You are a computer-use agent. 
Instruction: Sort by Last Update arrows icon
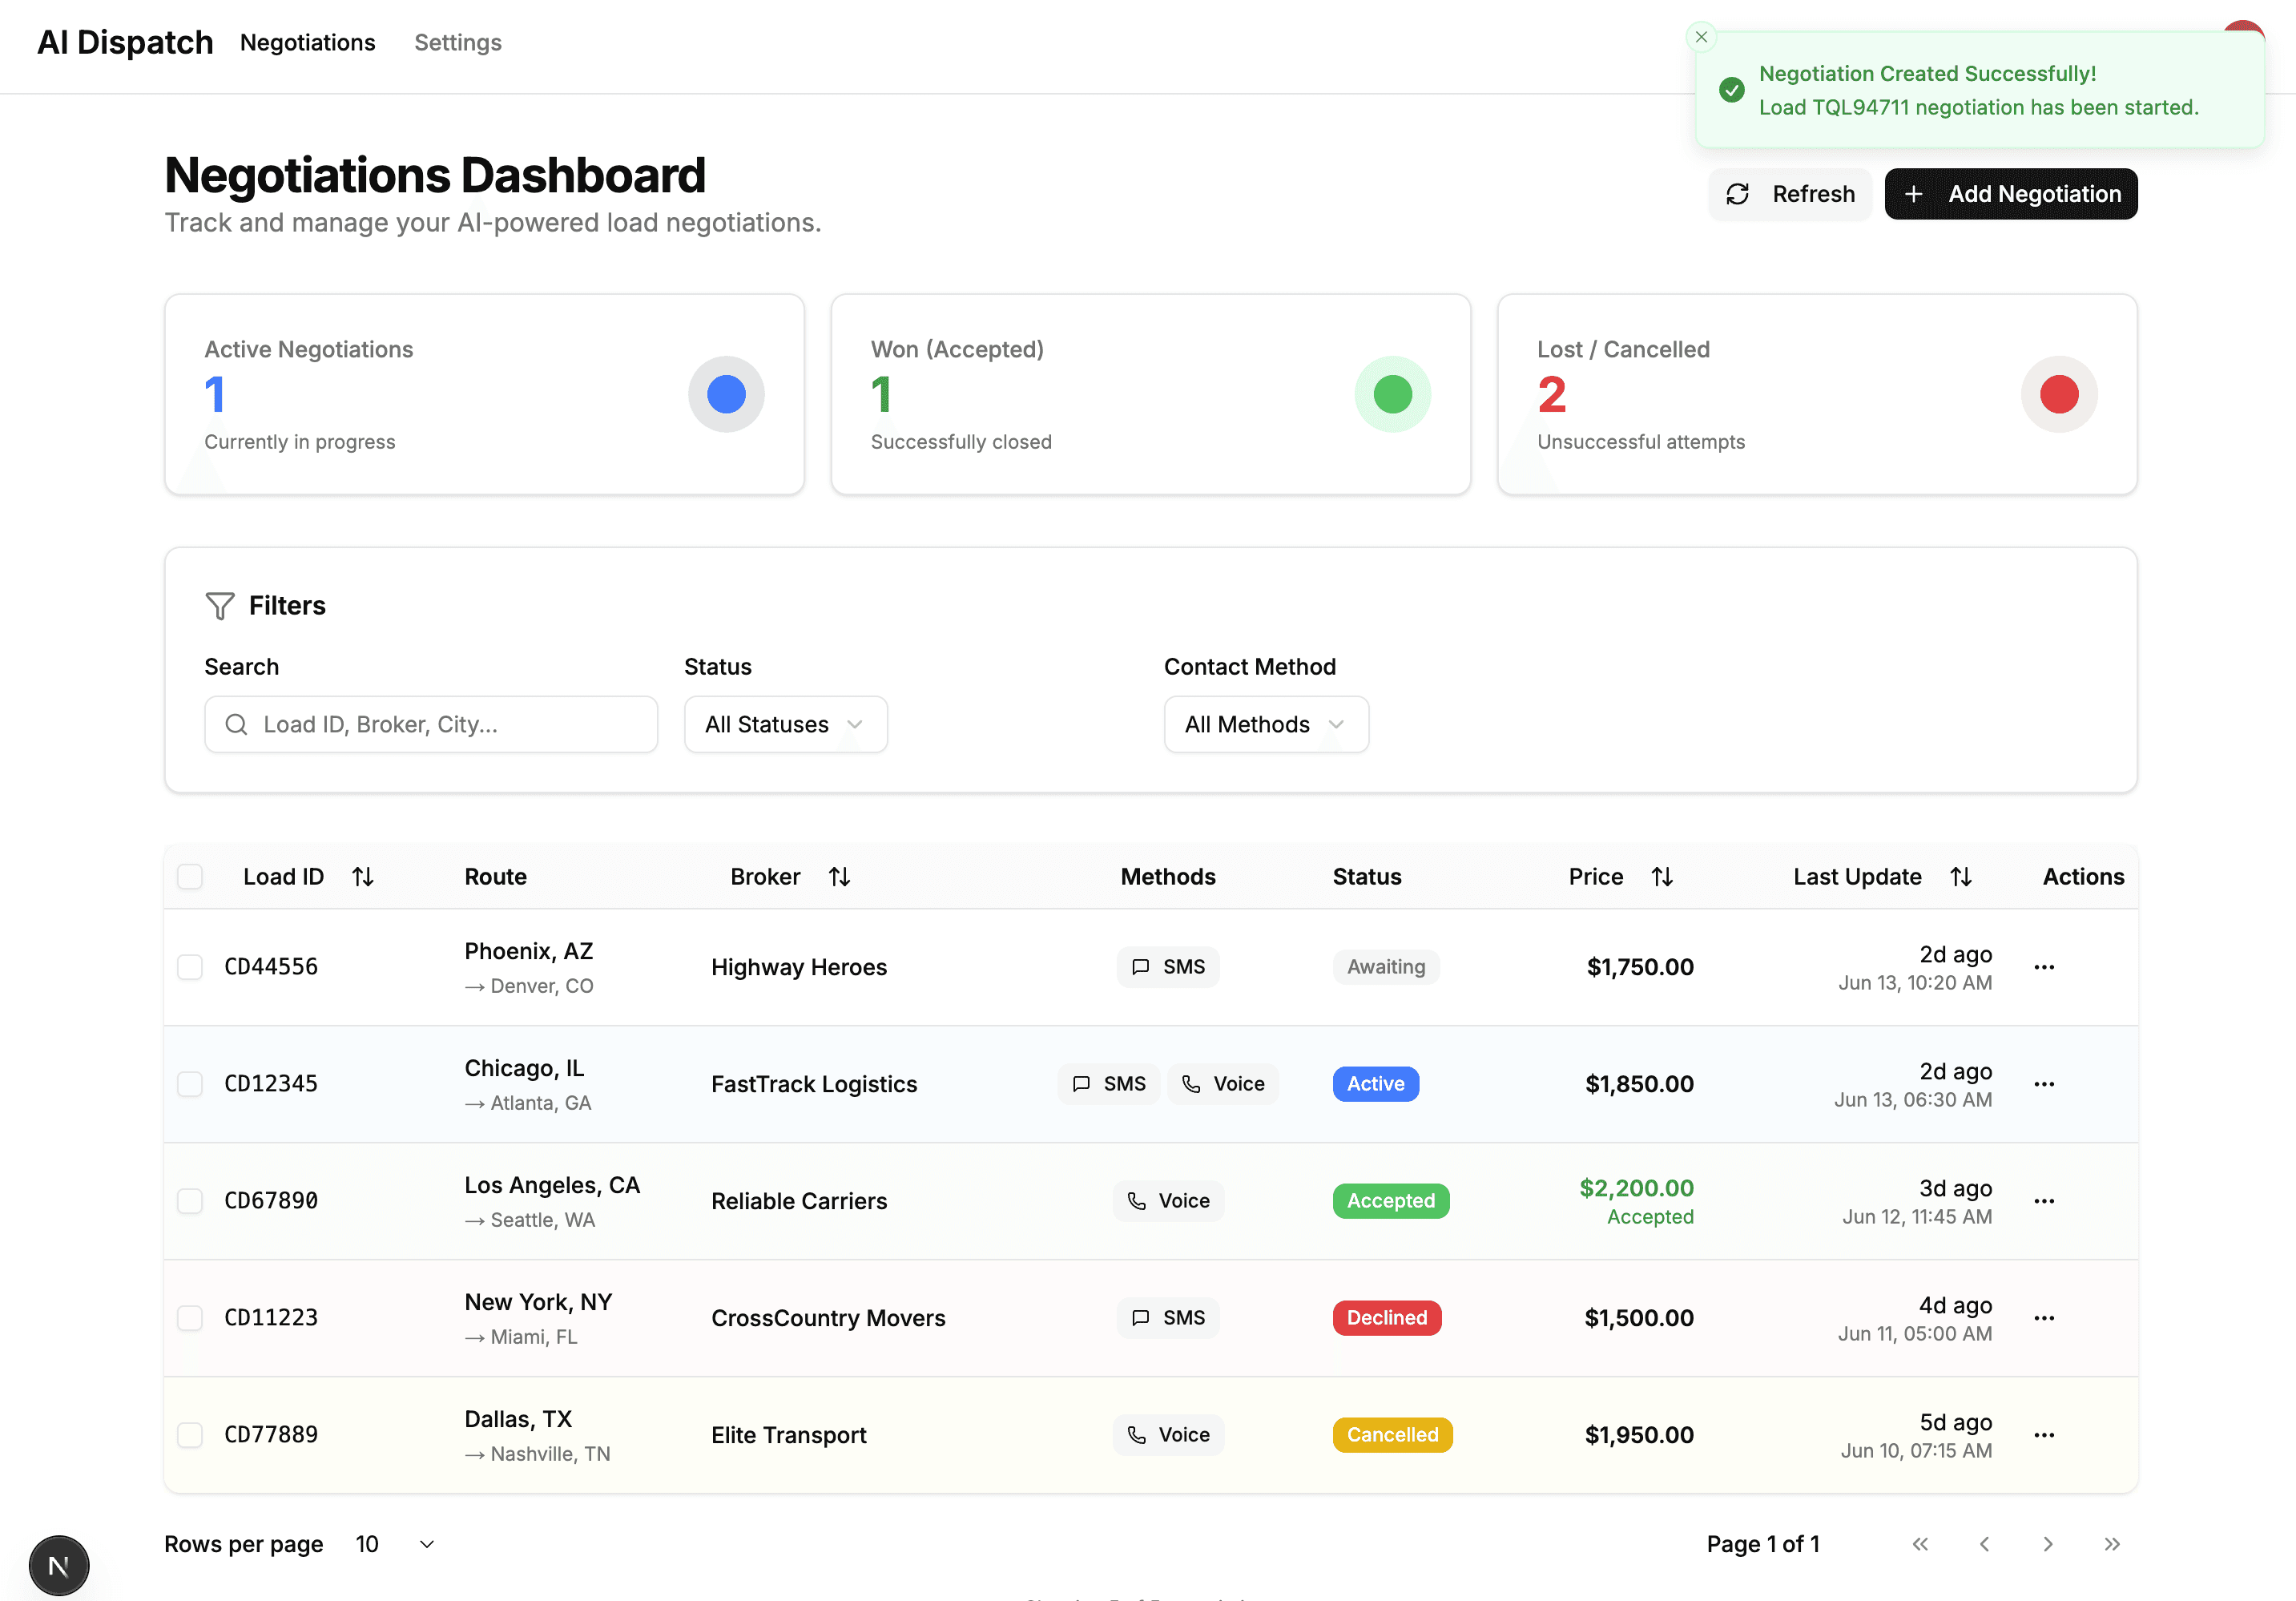pyautogui.click(x=1961, y=877)
